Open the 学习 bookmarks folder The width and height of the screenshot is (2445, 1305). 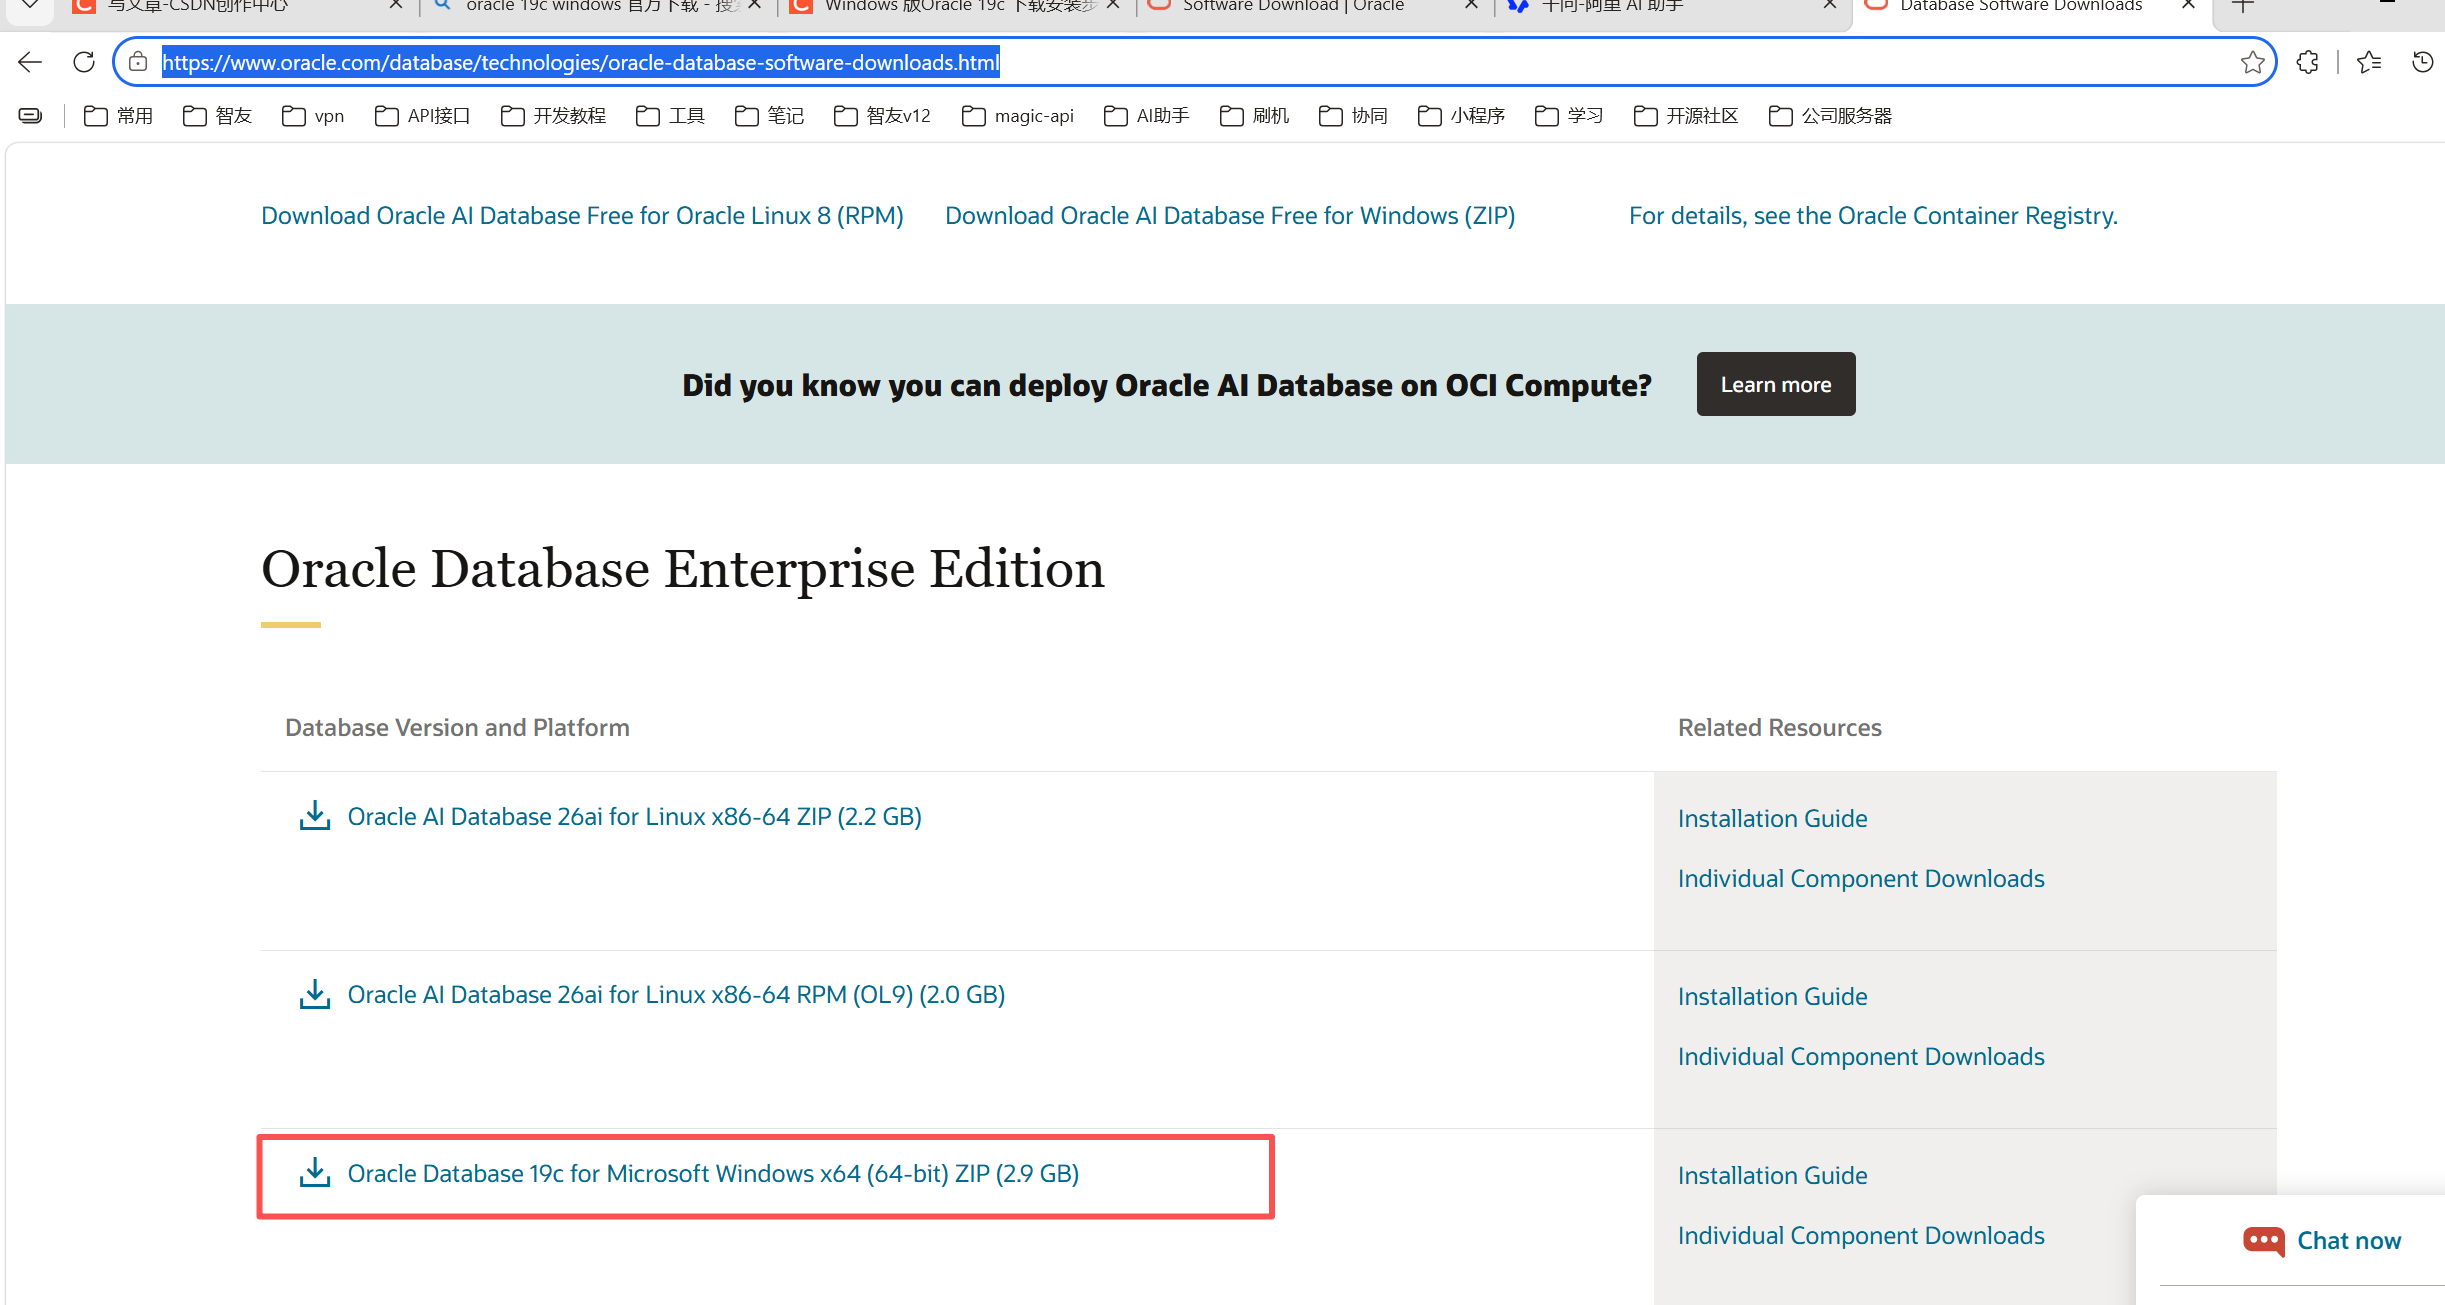click(1569, 116)
